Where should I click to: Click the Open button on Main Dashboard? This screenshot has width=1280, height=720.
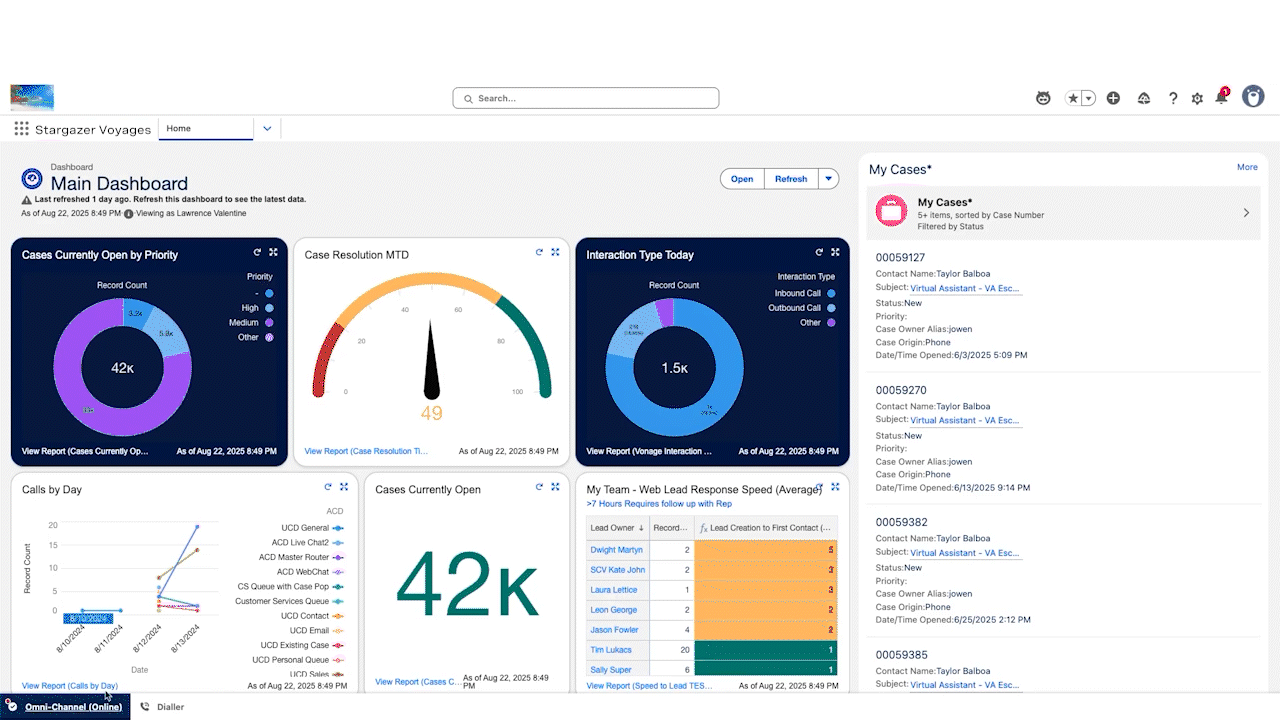742,178
